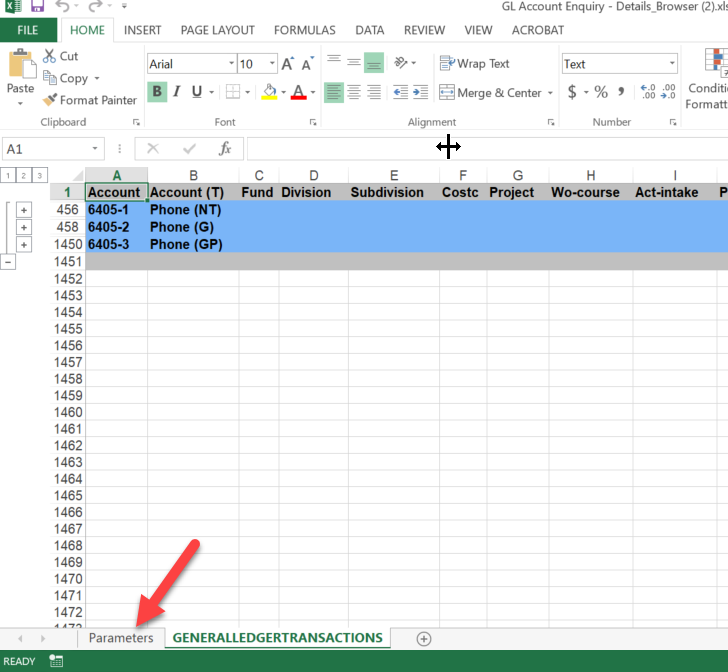The image size is (728, 672).
Task: Expand the outline group for row 1450
Action: coord(24,245)
